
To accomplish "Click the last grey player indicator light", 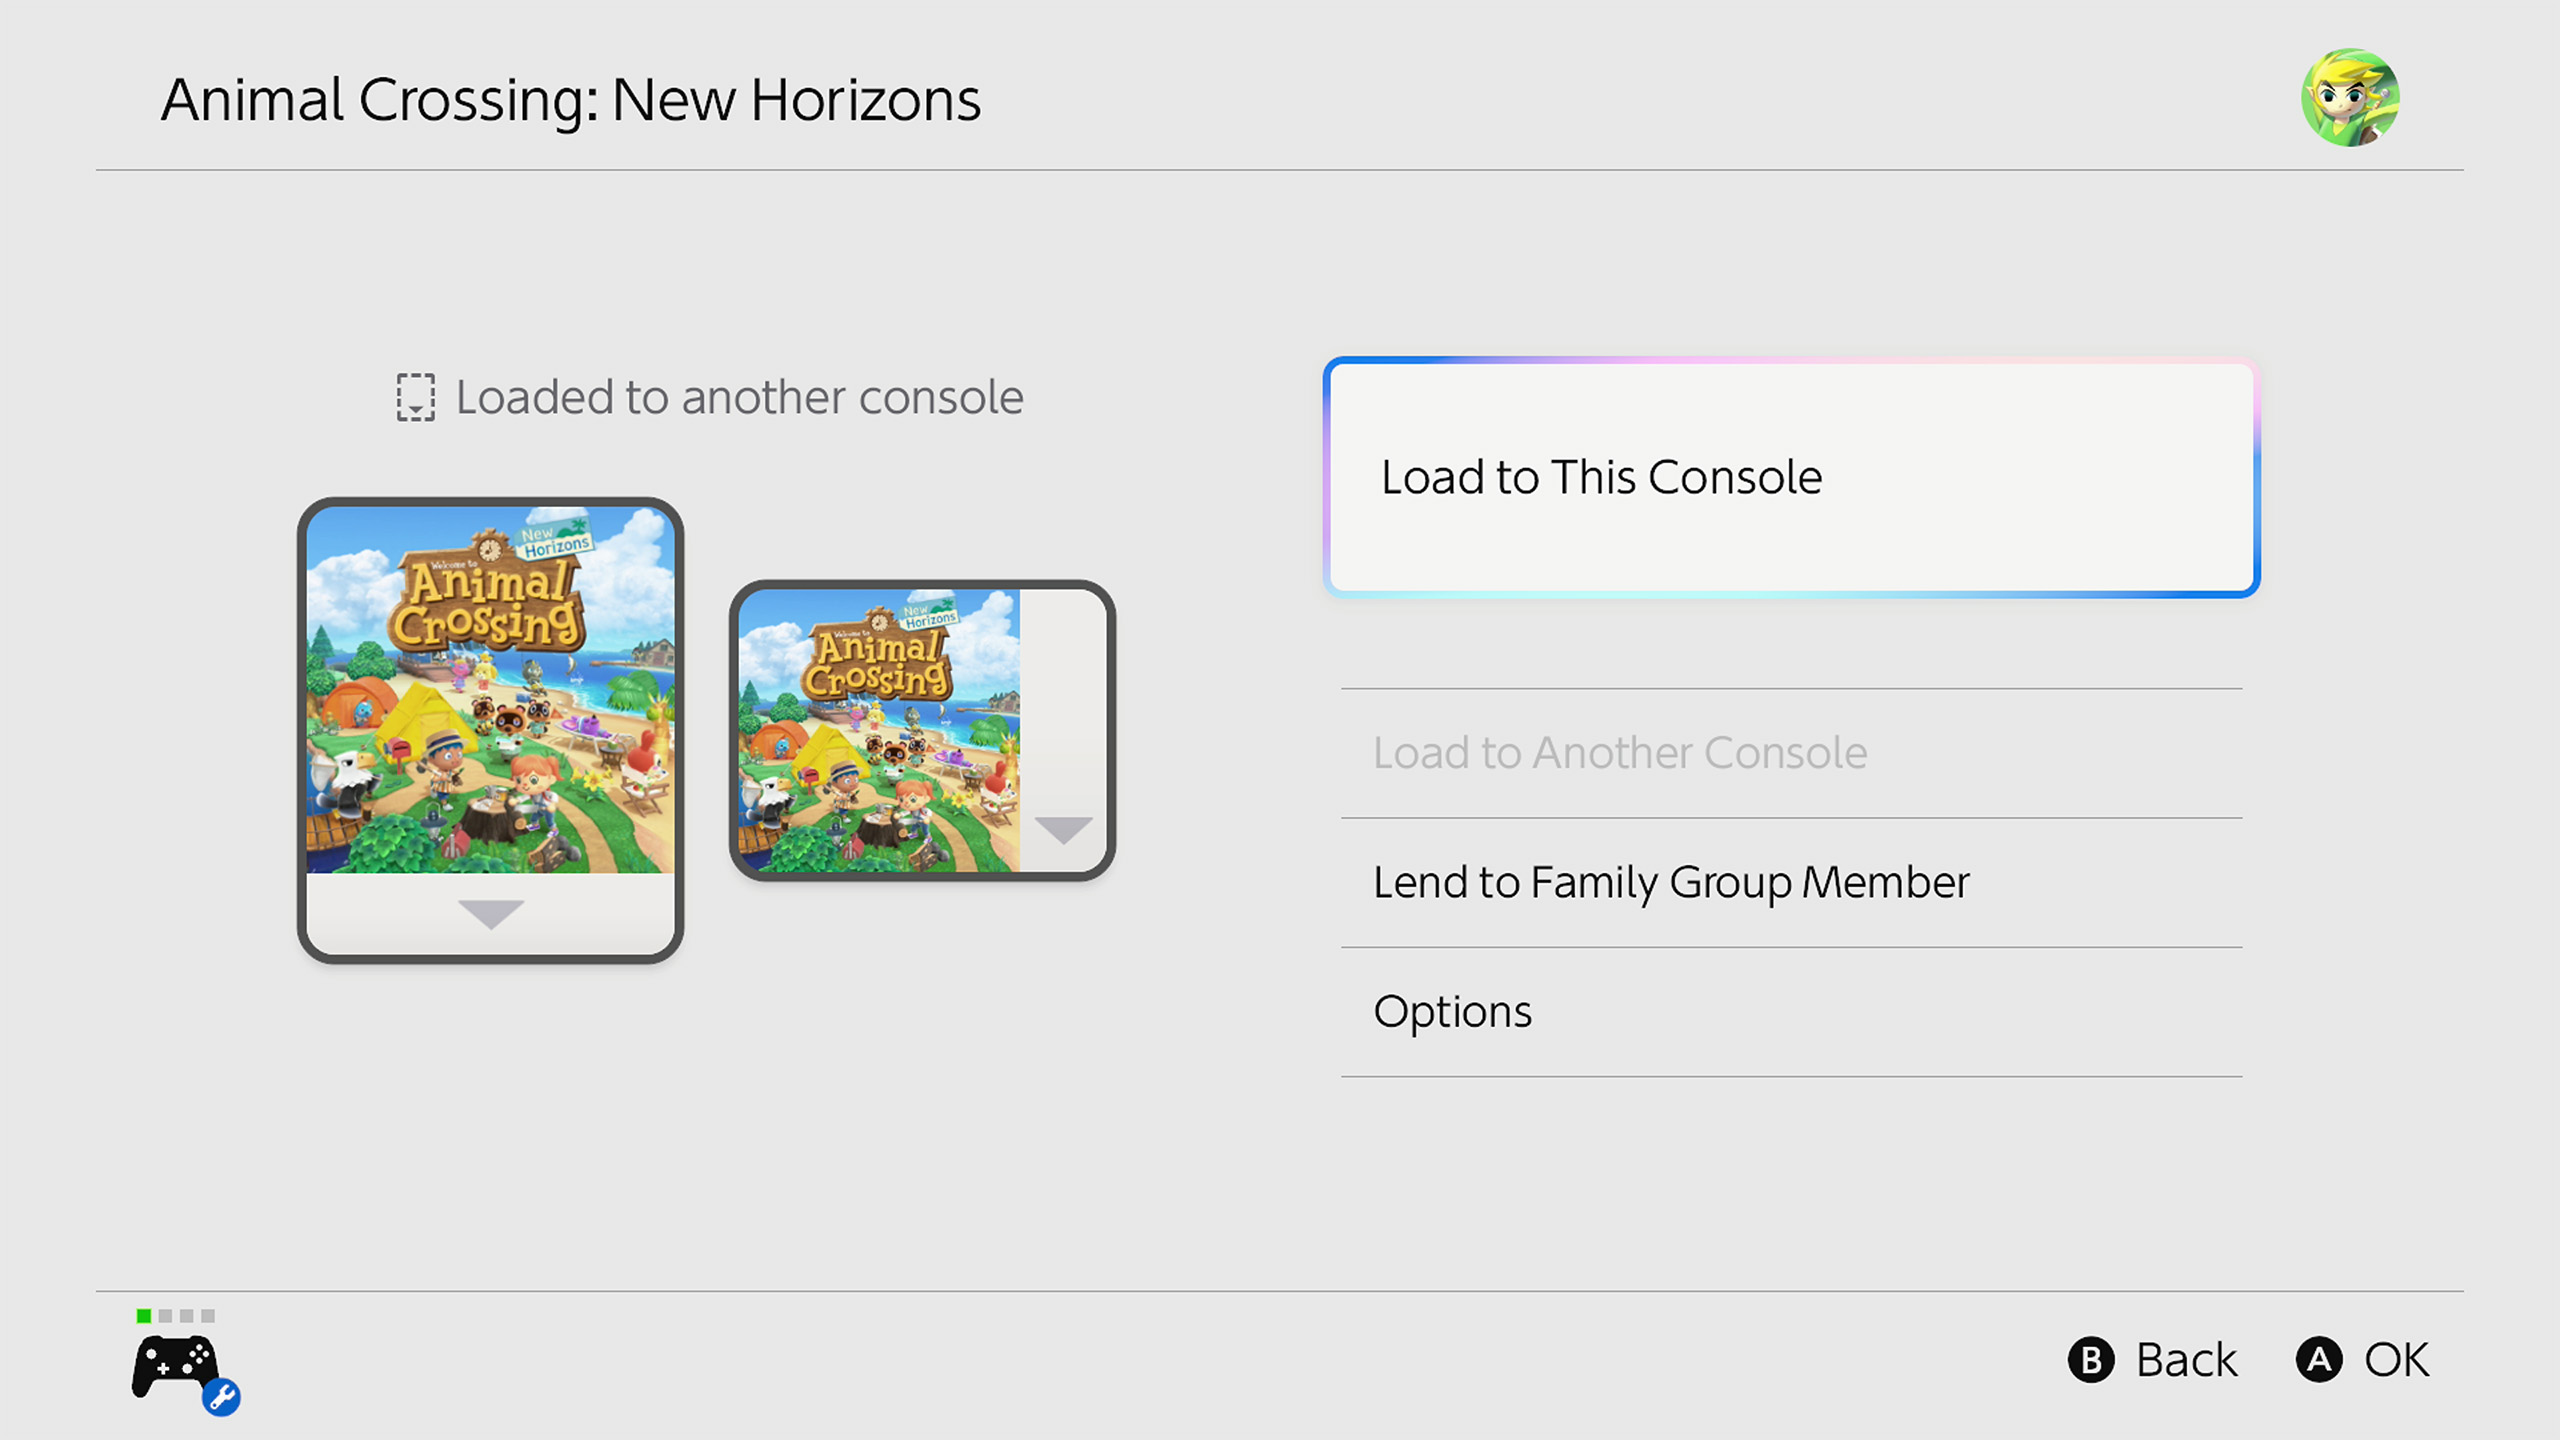I will pyautogui.click(x=208, y=1315).
